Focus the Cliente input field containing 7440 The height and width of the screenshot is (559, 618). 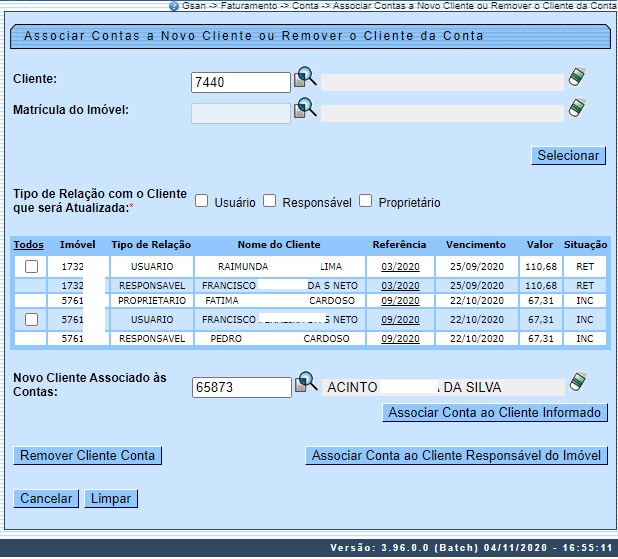click(x=240, y=82)
